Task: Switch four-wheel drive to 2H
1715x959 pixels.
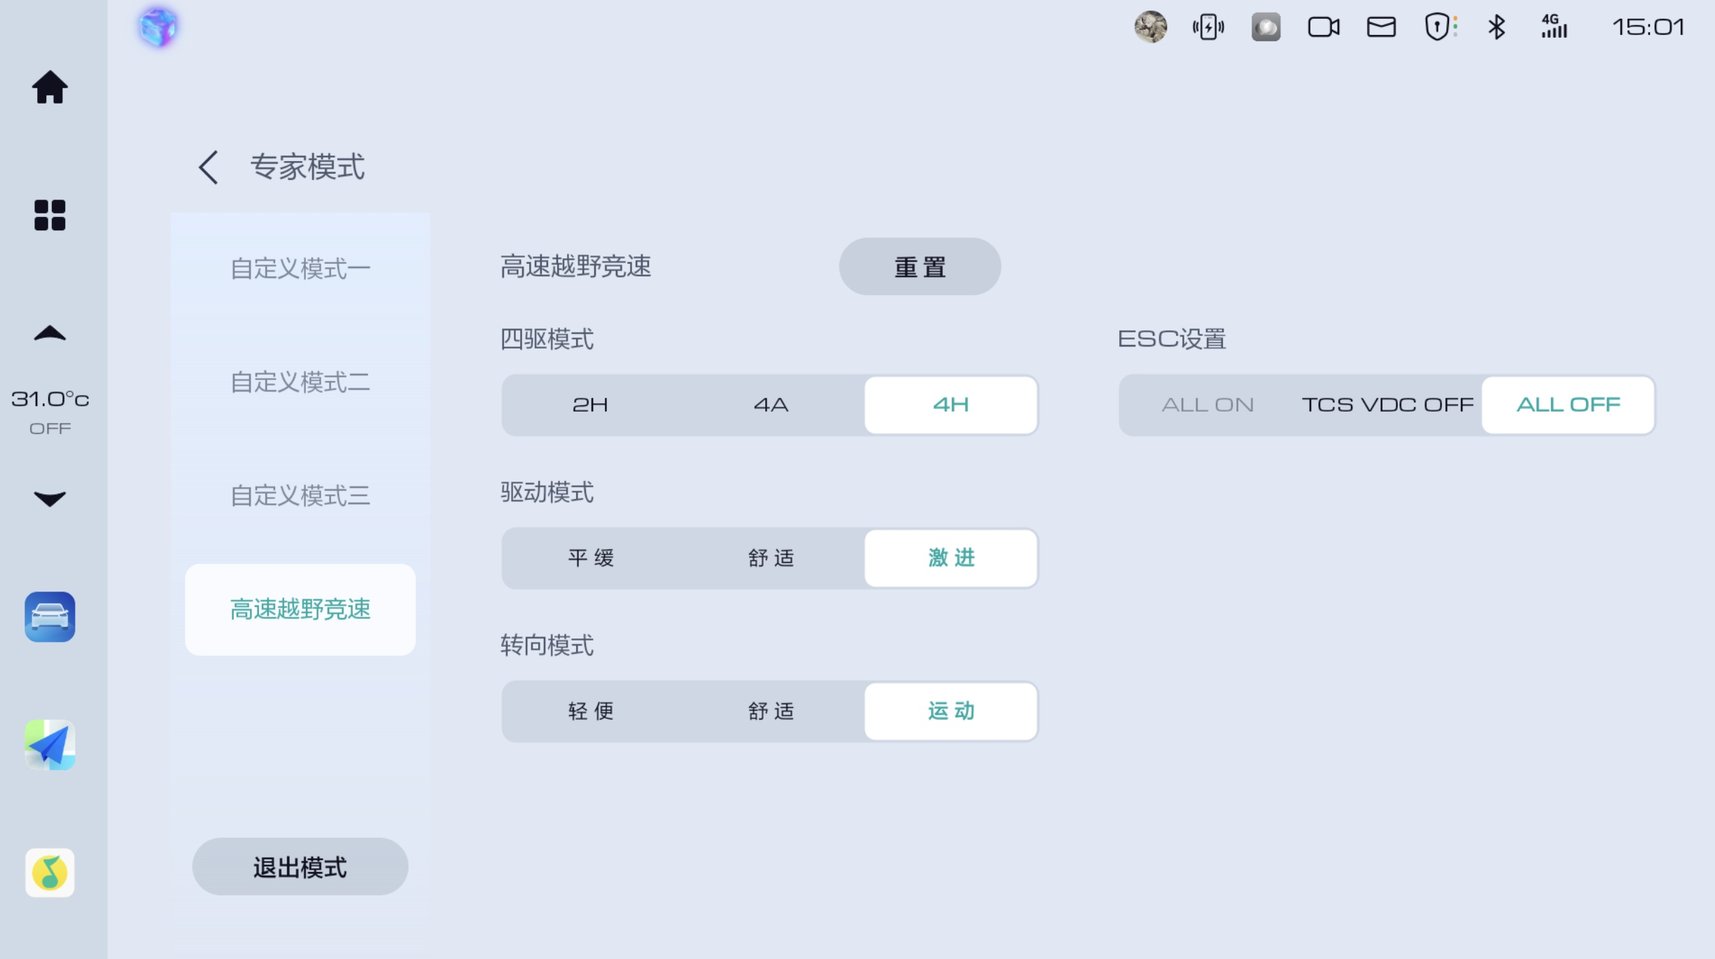Action: (x=590, y=405)
